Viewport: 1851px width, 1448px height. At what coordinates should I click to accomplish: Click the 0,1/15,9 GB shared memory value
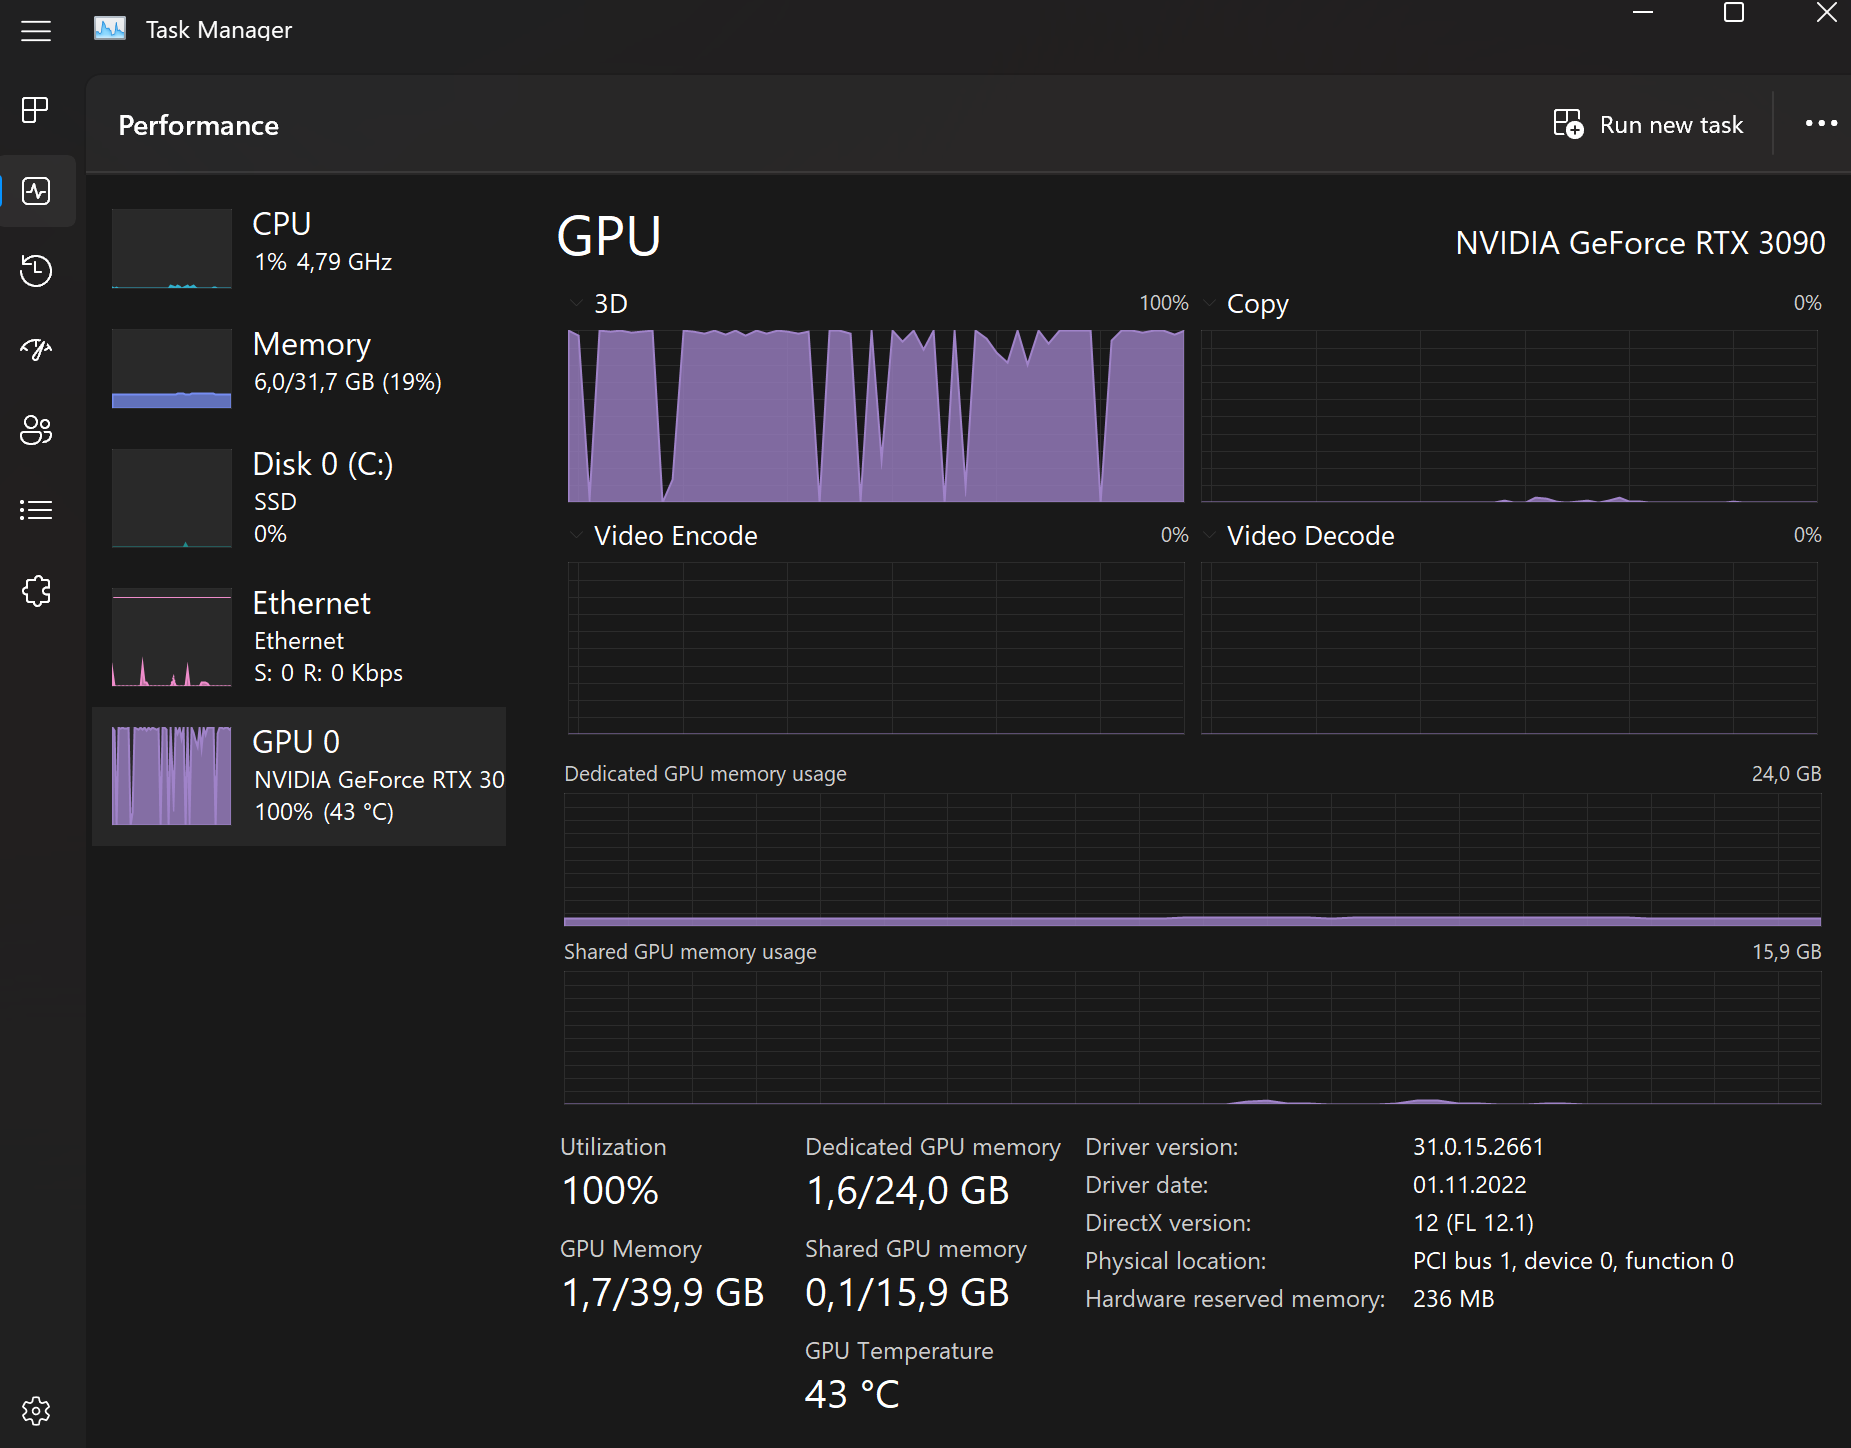(907, 1292)
